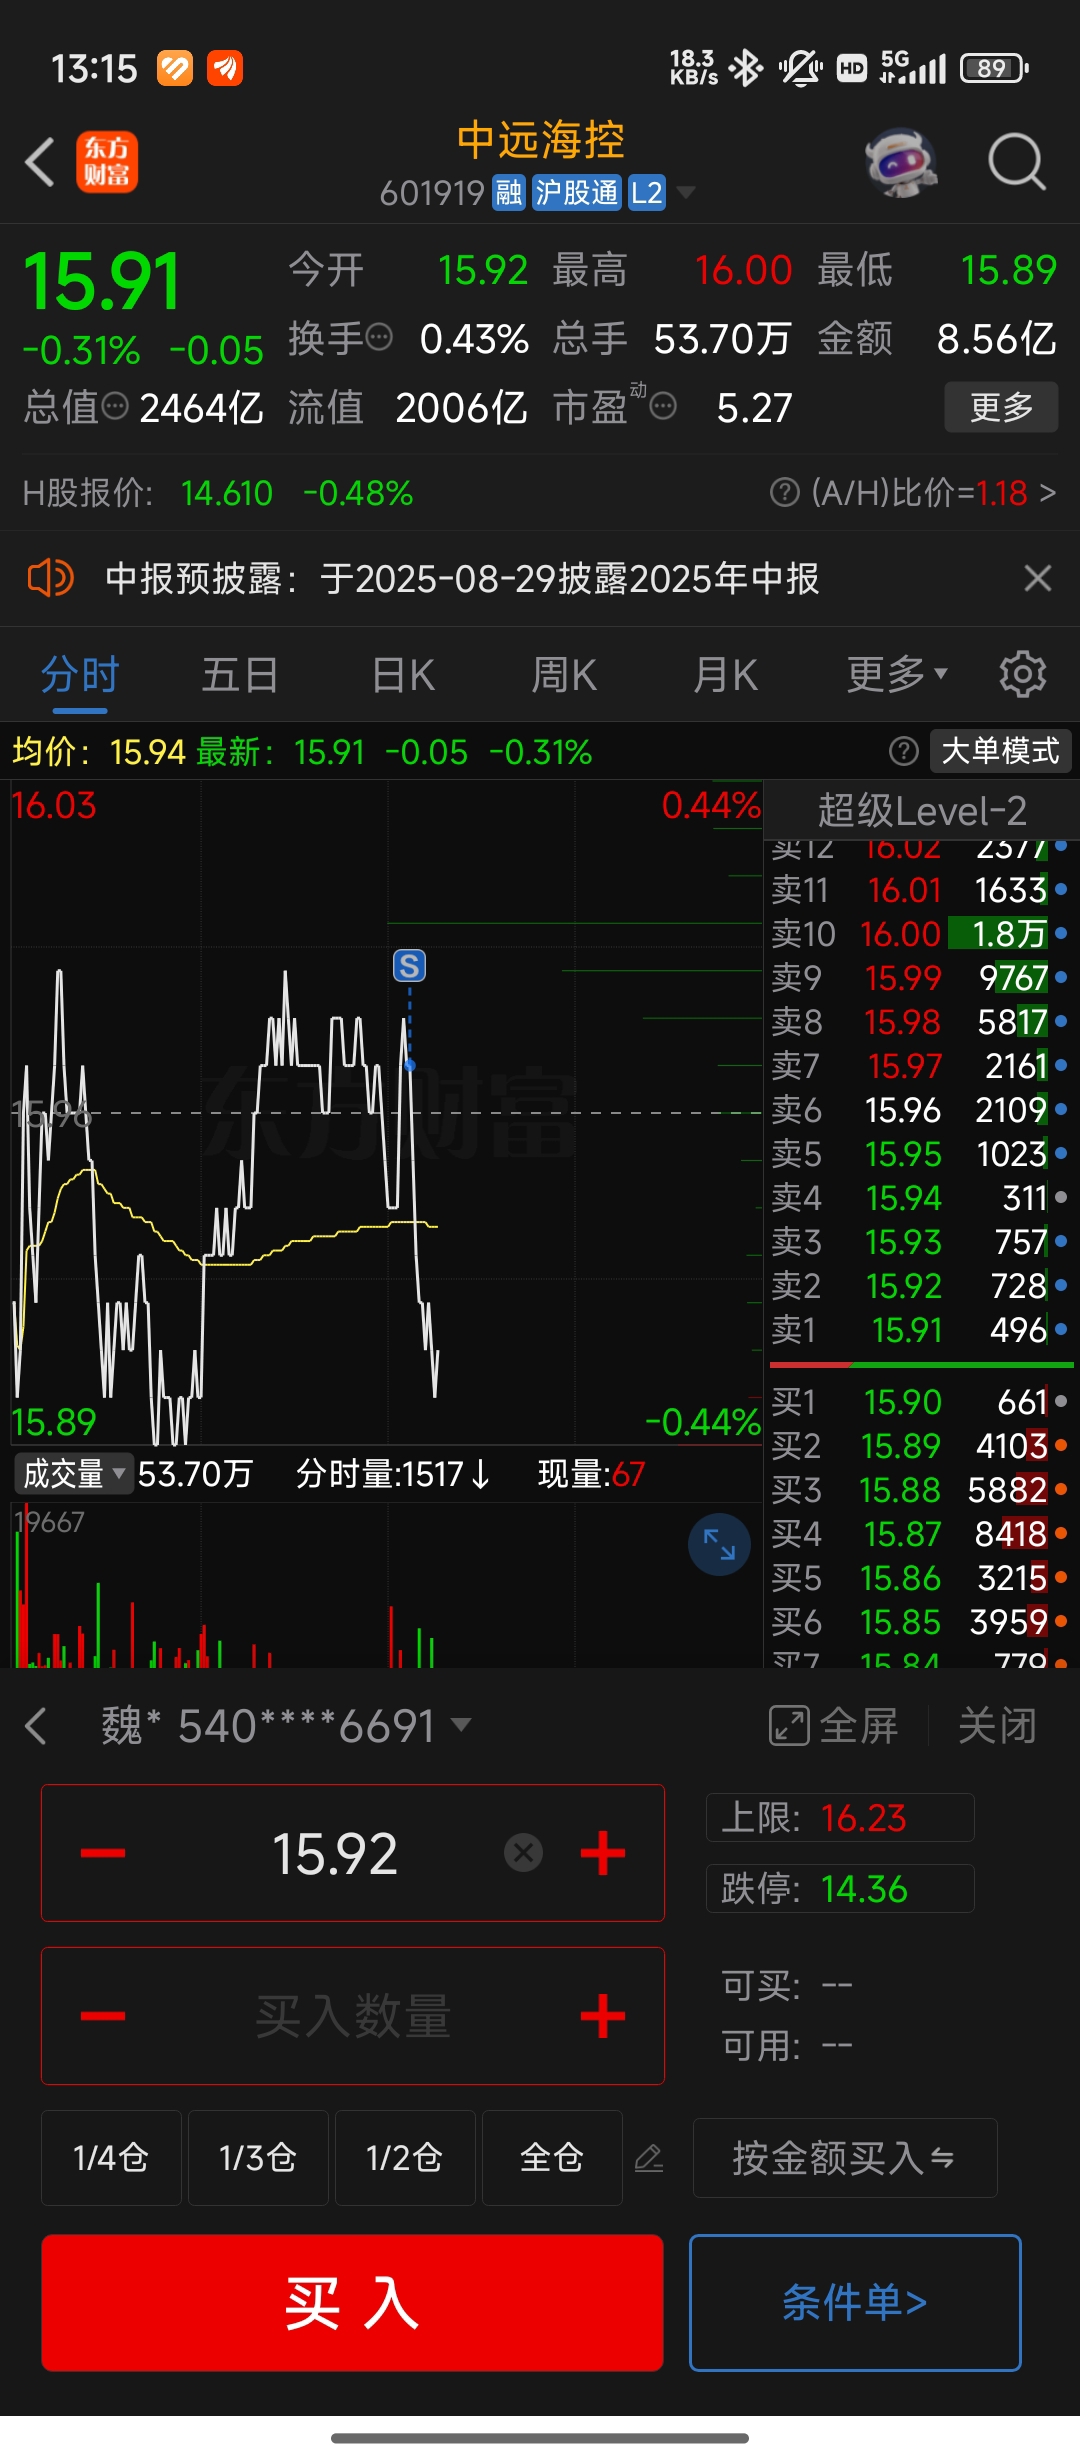Tap the search magnifier icon

pyautogui.click(x=1017, y=162)
